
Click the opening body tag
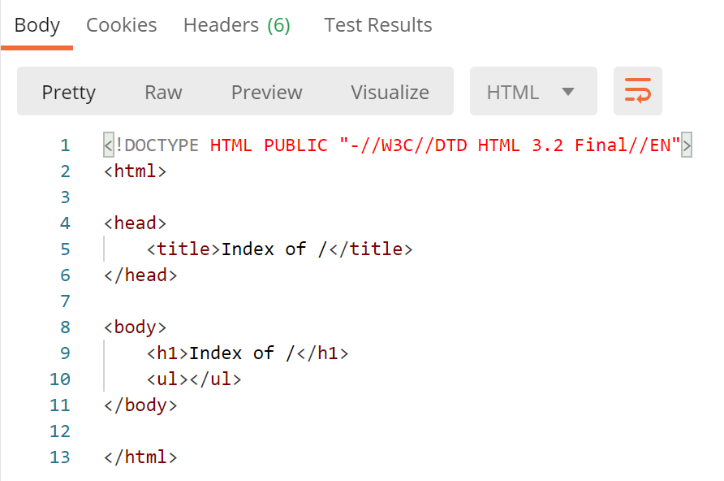(x=135, y=328)
